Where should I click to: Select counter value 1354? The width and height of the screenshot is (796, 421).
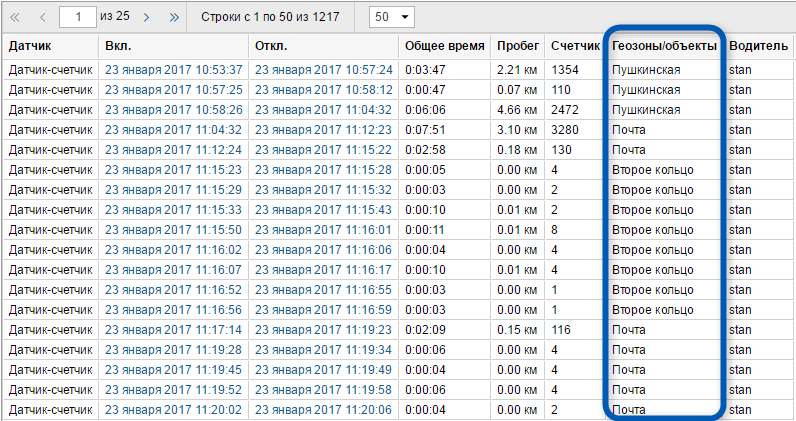pos(565,70)
